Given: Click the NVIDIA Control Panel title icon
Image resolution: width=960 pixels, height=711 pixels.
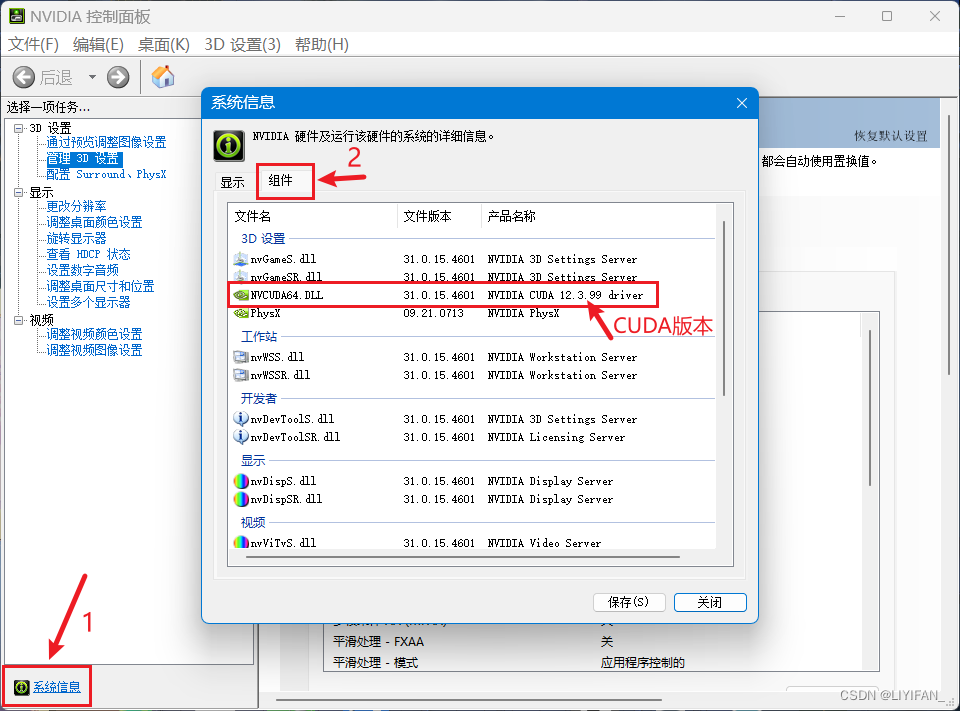Looking at the screenshot, I should 17,16.
